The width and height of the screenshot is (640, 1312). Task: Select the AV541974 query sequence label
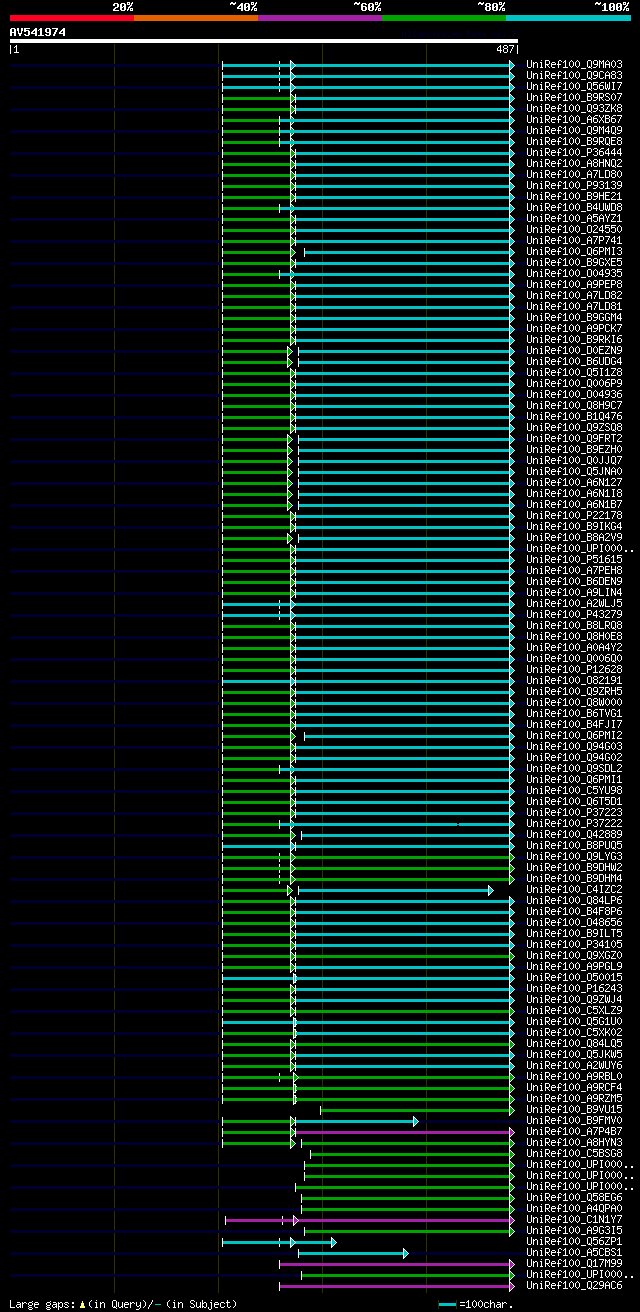pos(38,32)
